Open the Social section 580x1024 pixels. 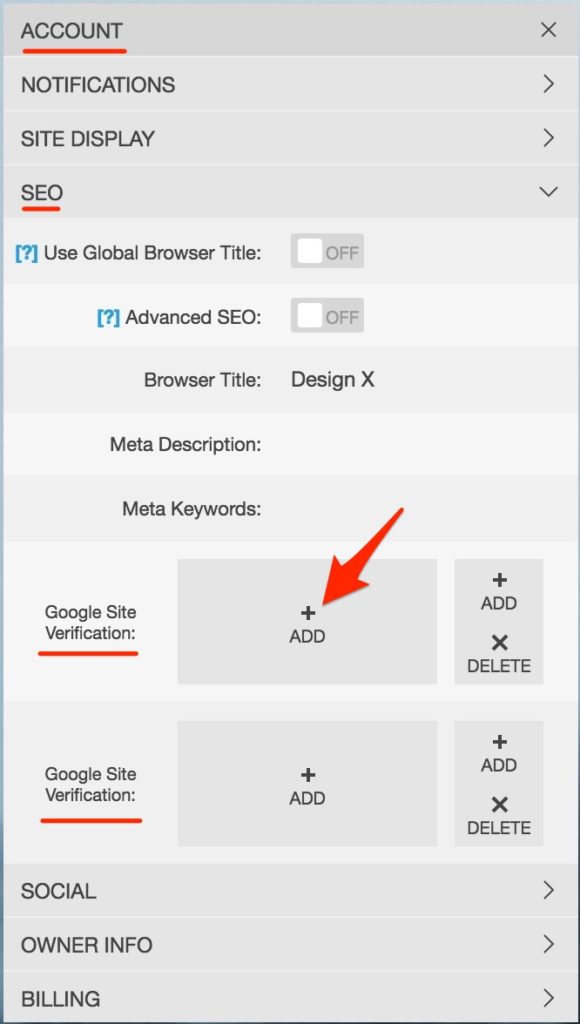tap(290, 891)
